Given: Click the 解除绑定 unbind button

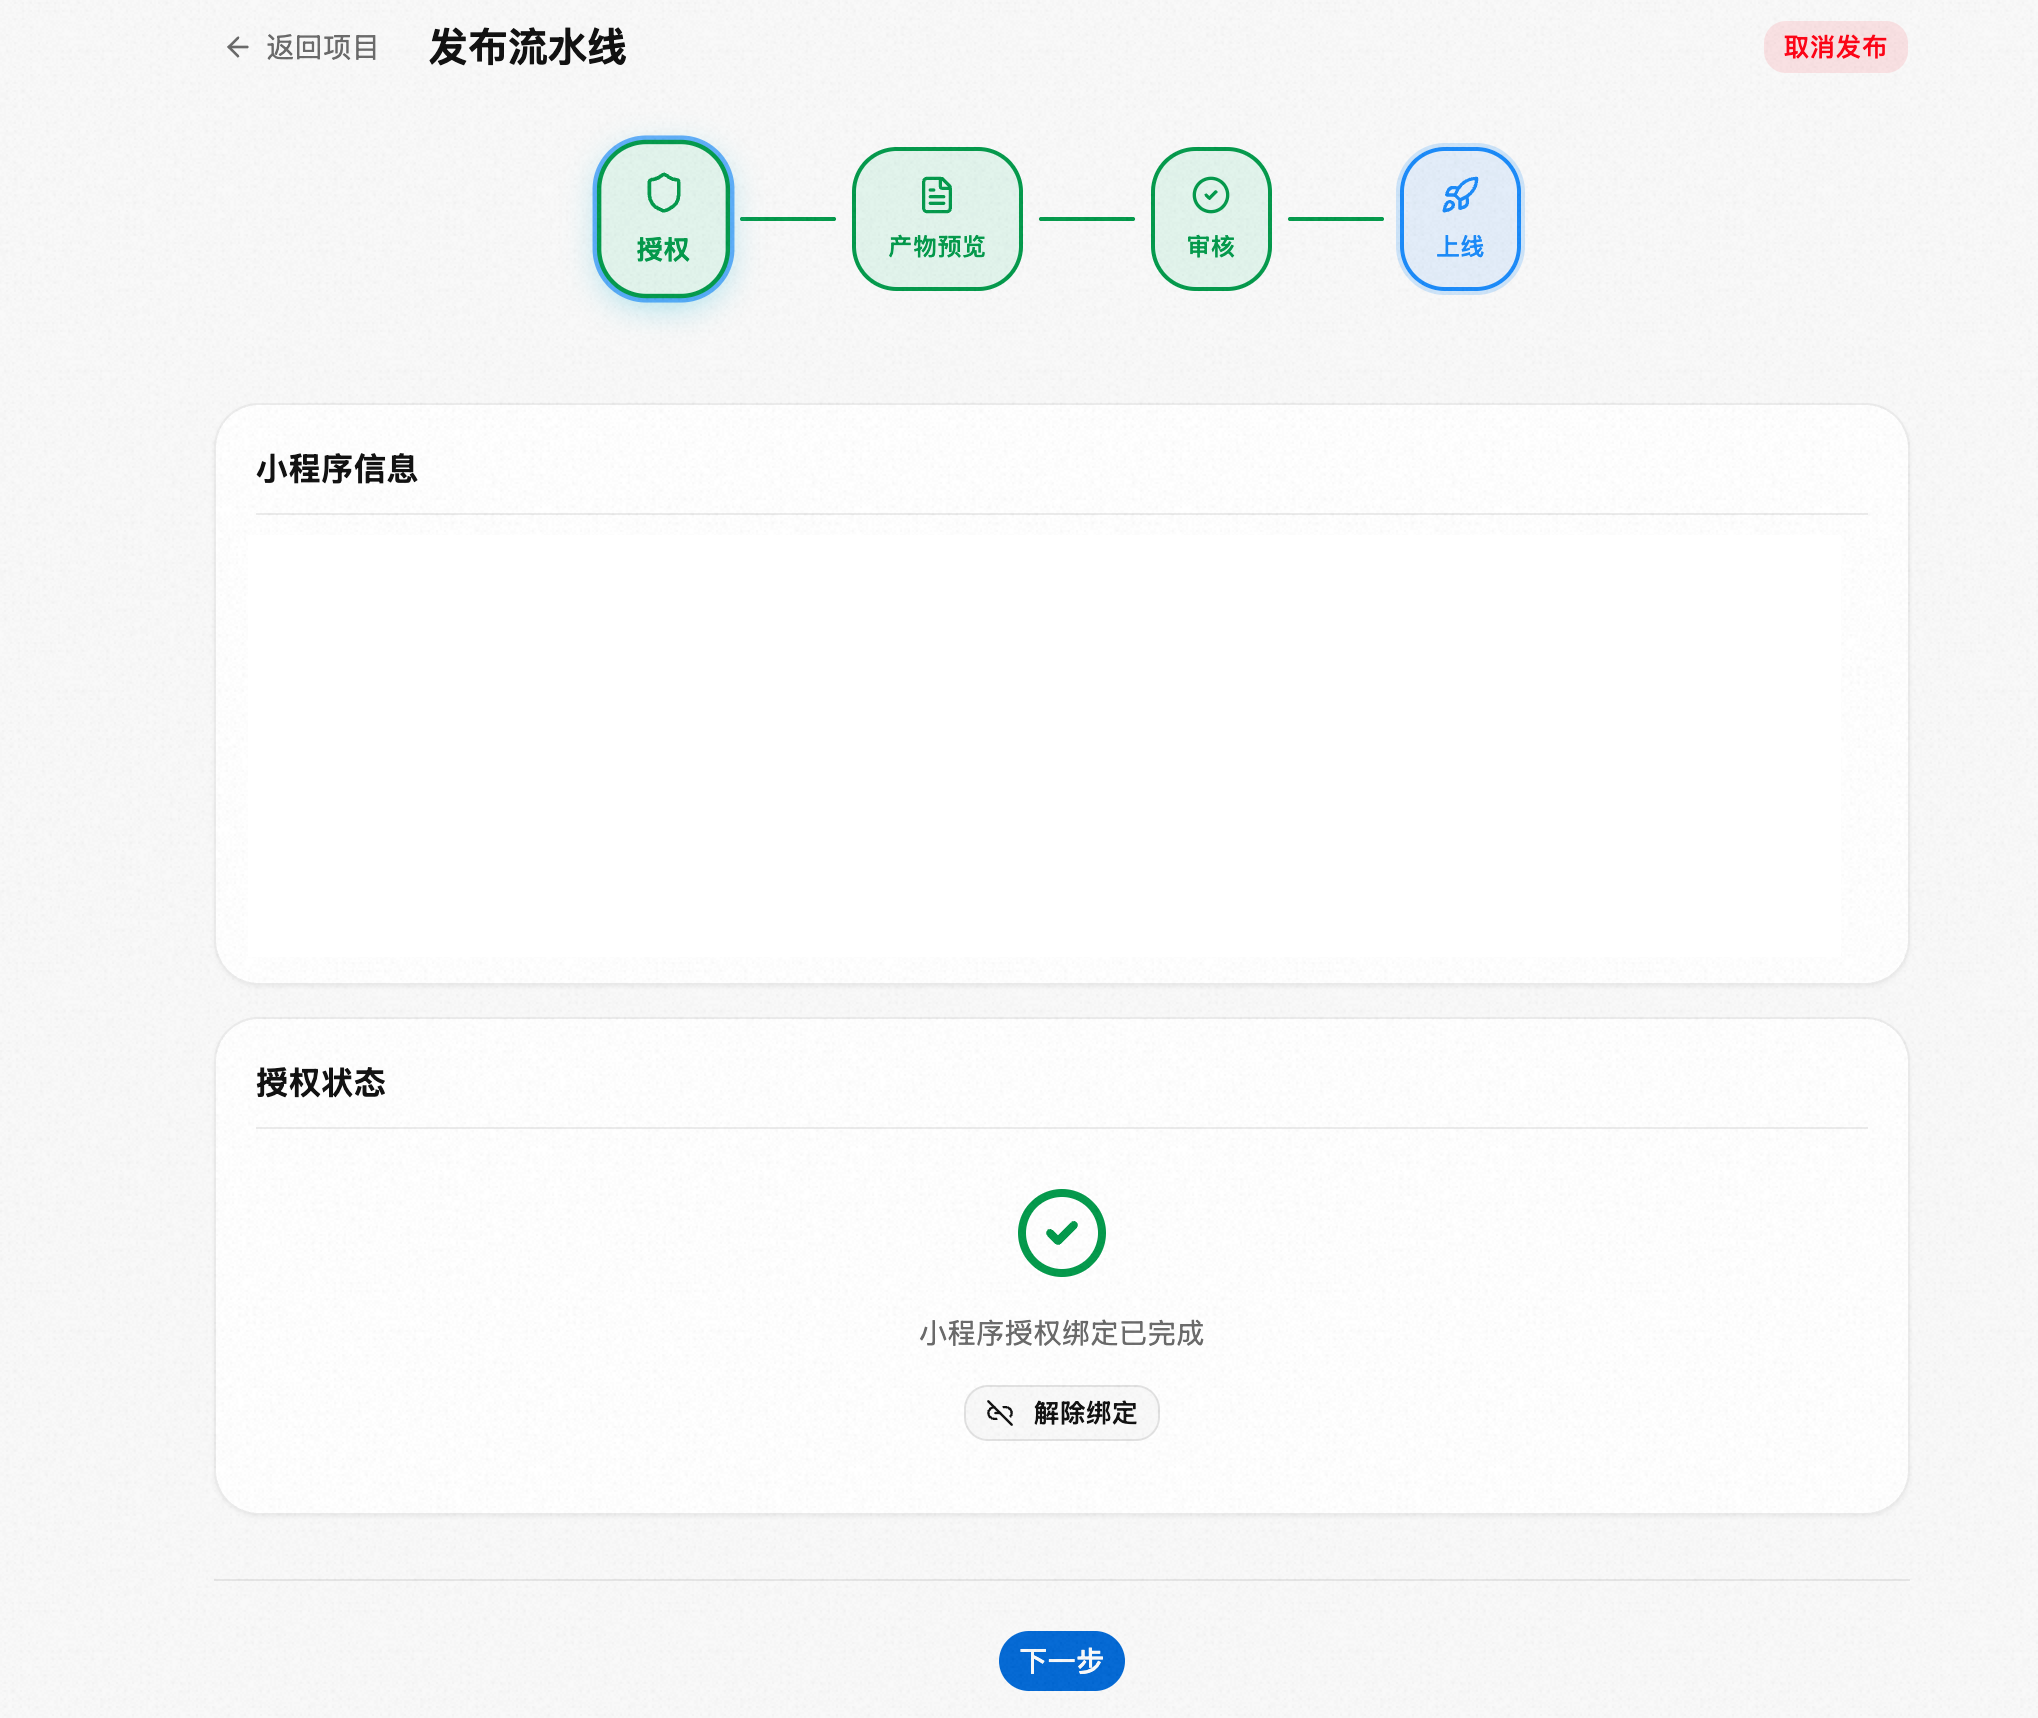Looking at the screenshot, I should pyautogui.click(x=1061, y=1412).
